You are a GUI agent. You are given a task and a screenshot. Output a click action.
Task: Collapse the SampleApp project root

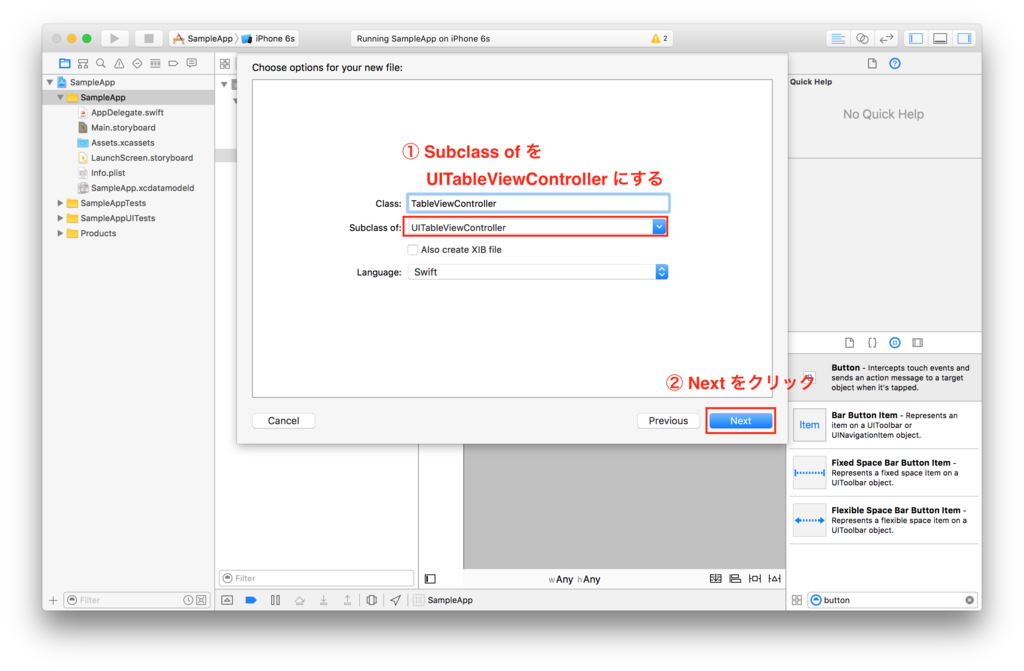(50, 82)
